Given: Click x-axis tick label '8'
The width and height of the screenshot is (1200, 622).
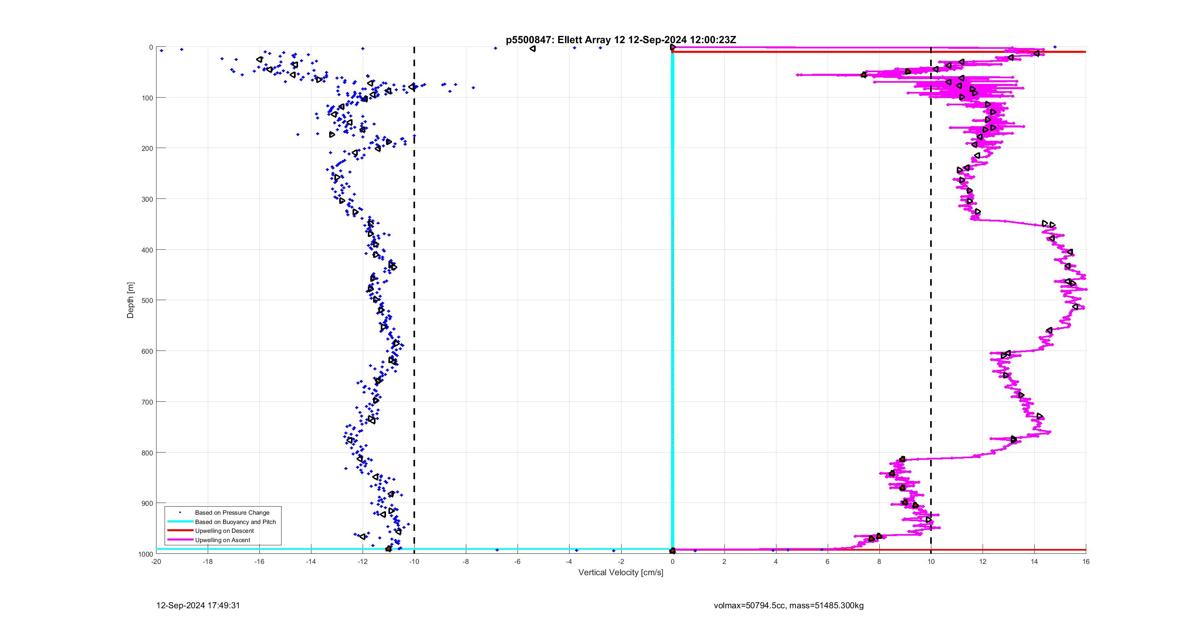Looking at the screenshot, I should pyautogui.click(x=879, y=561).
